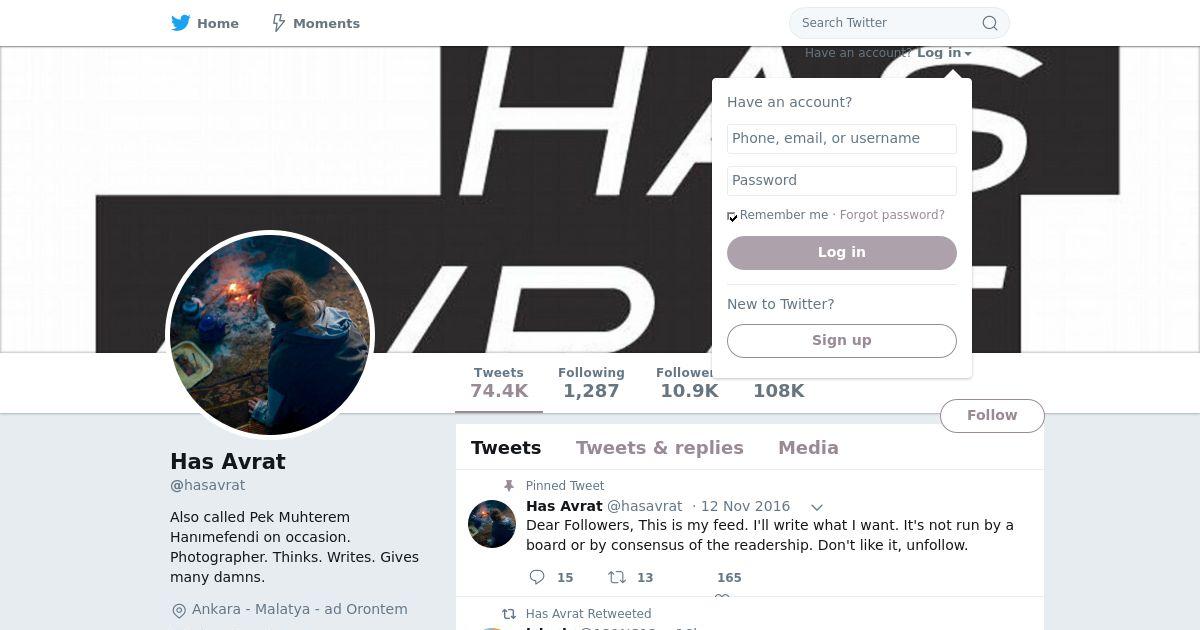Click the location pin icon by Ankara
1200x630 pixels.
coord(179,610)
